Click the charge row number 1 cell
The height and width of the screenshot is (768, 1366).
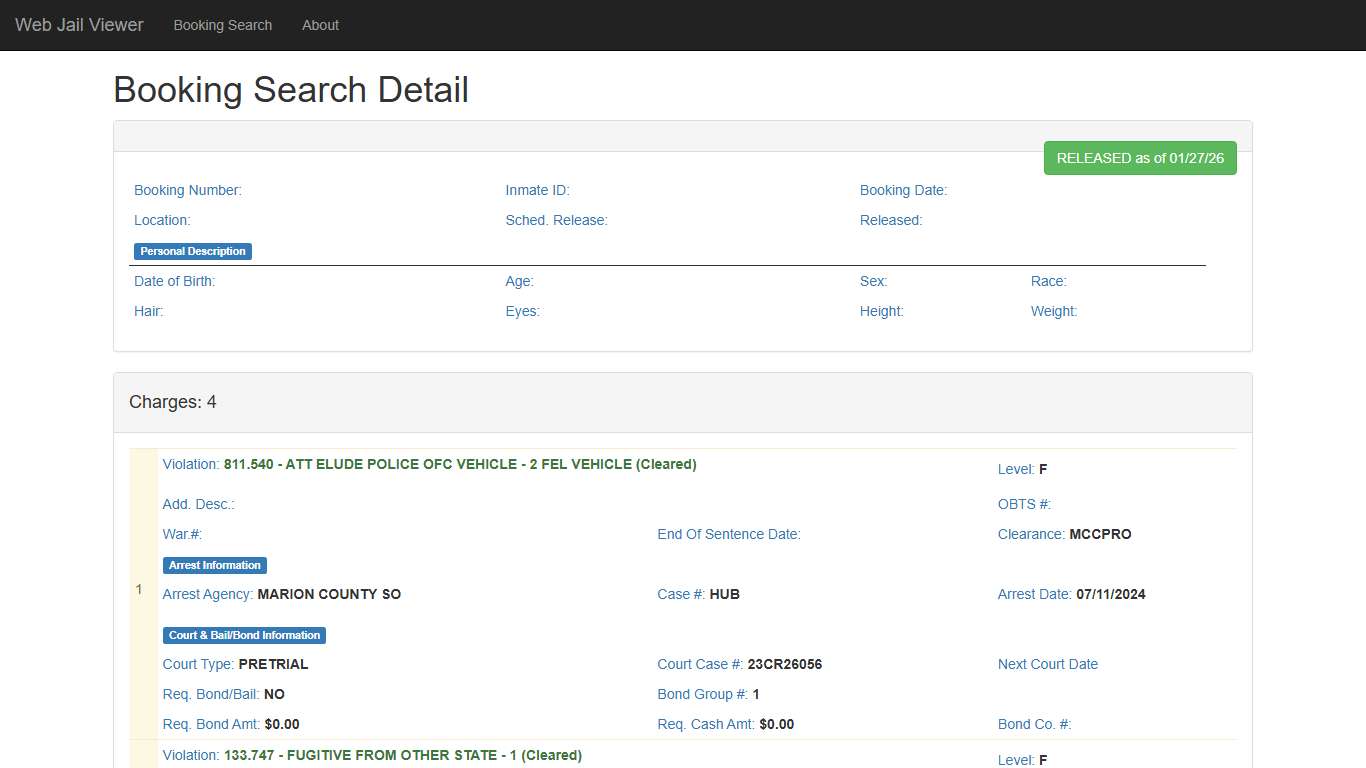[x=139, y=590]
